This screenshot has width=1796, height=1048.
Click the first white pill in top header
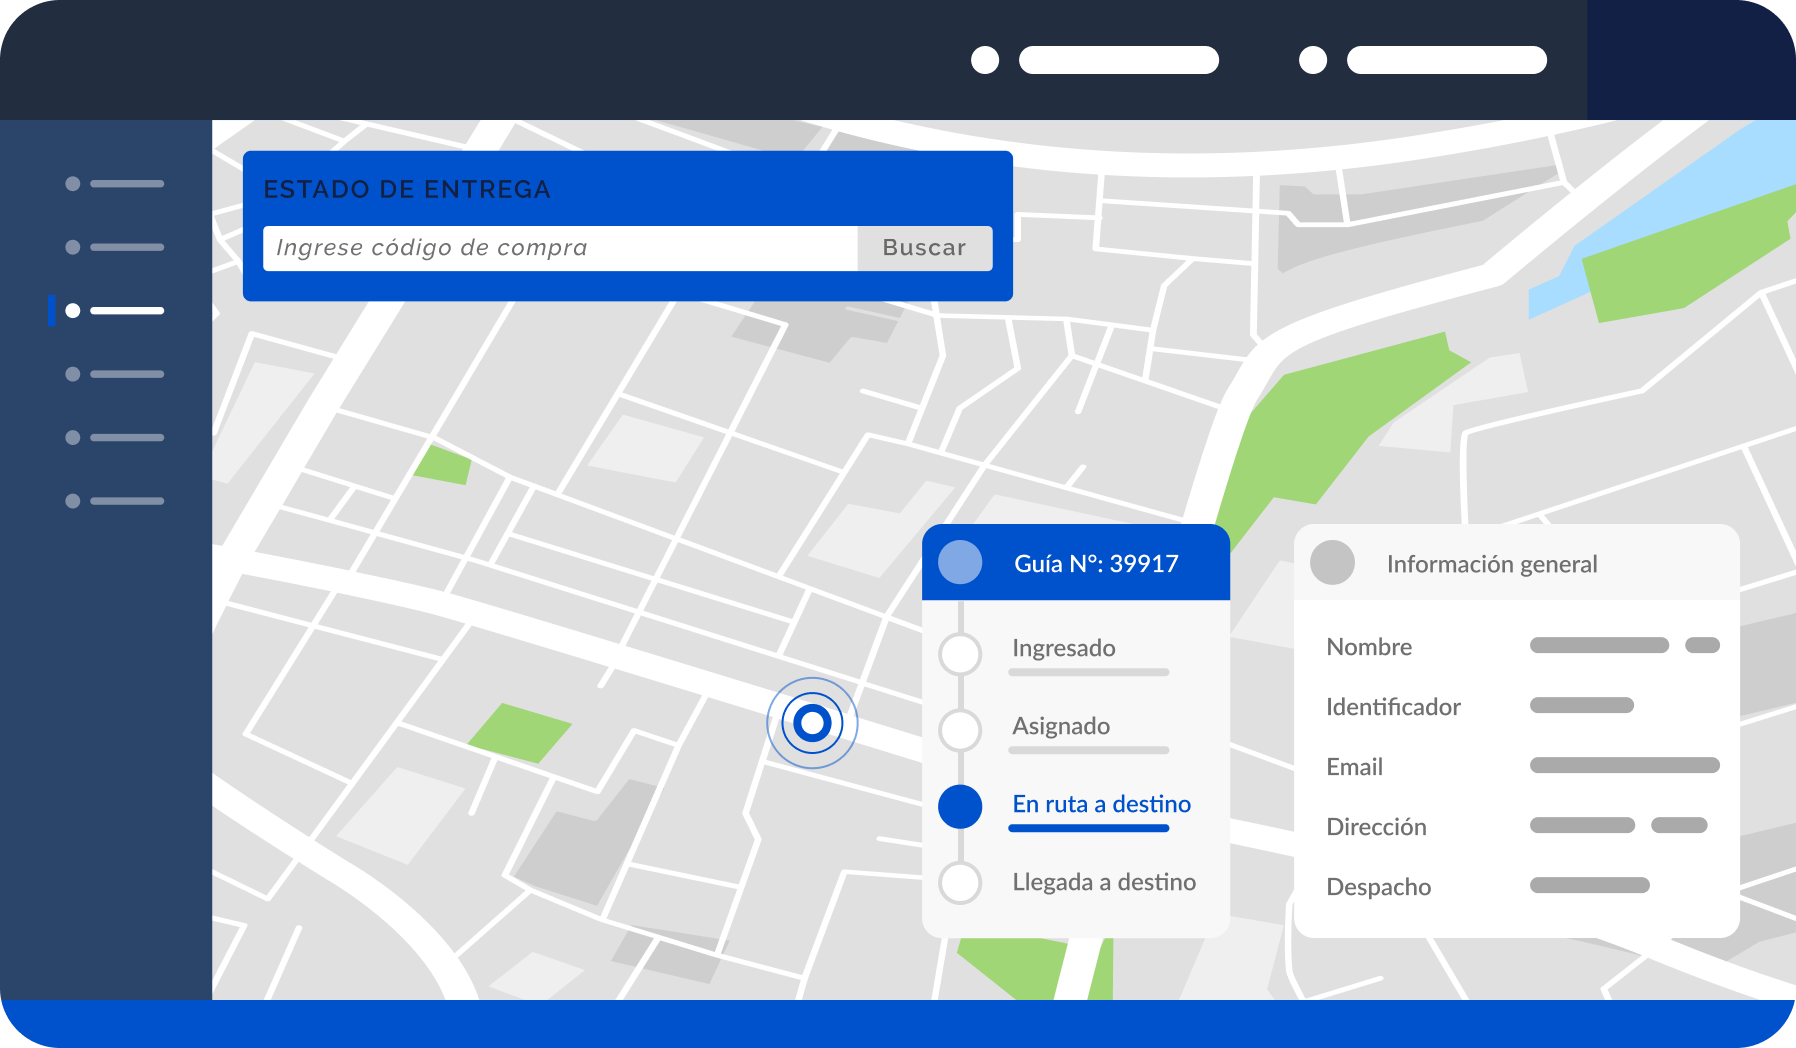click(1118, 60)
